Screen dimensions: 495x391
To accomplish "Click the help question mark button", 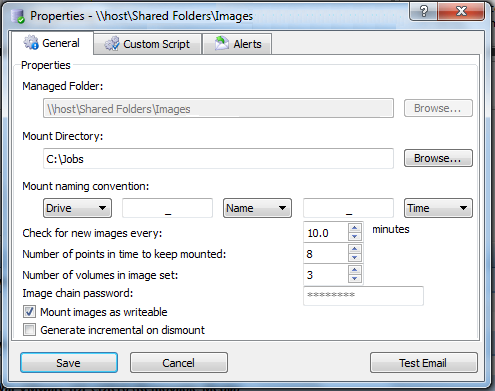I will click(423, 12).
